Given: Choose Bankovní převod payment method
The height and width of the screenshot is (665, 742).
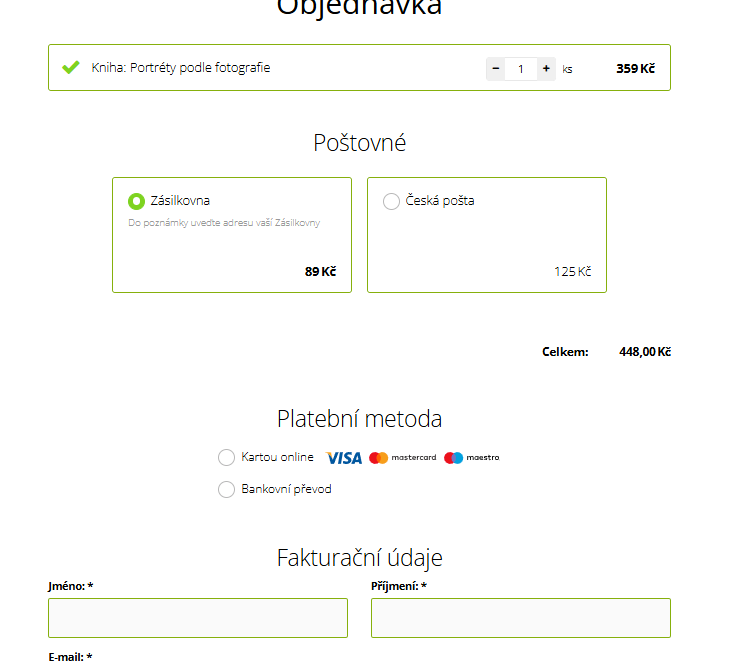Looking at the screenshot, I should click(226, 489).
